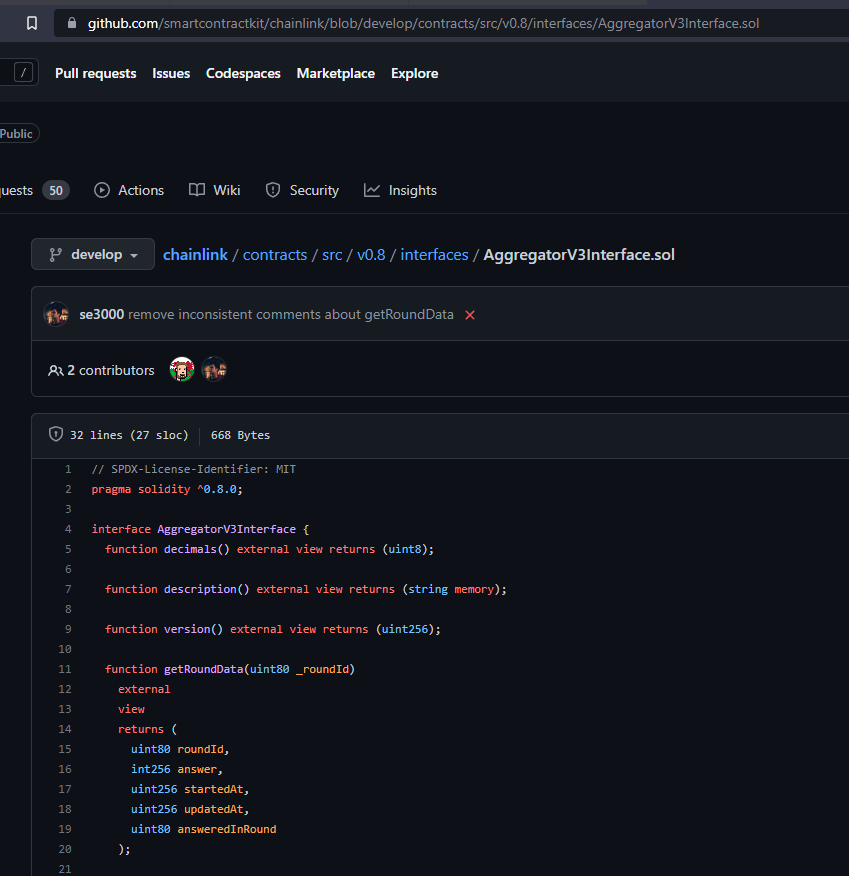Click the git branch icon on the develop button

click(x=55, y=255)
